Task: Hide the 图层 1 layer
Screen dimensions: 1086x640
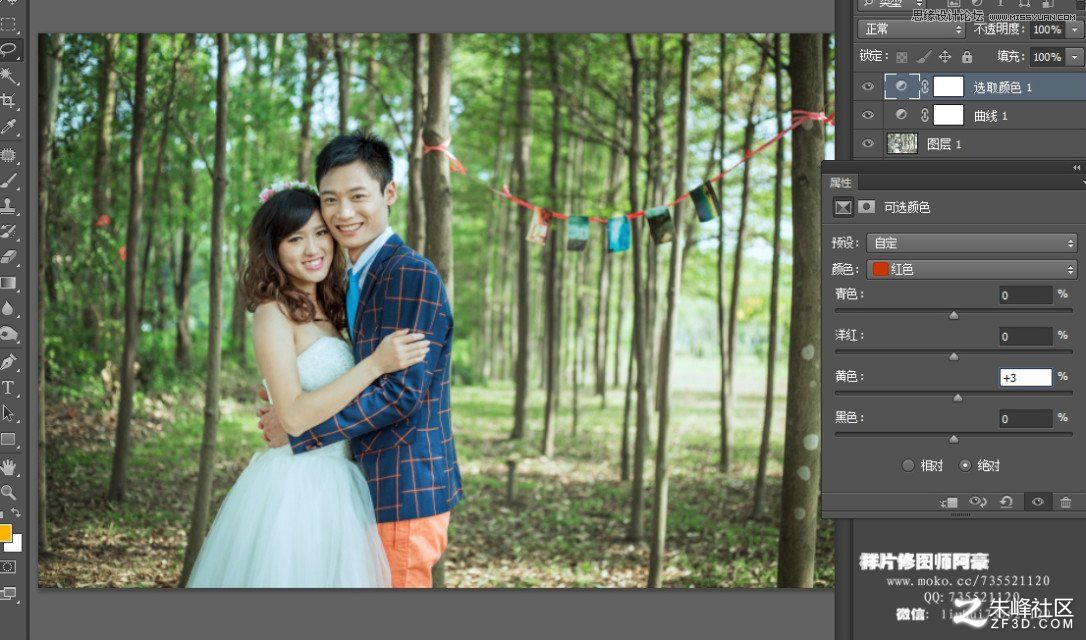Action: (867, 143)
